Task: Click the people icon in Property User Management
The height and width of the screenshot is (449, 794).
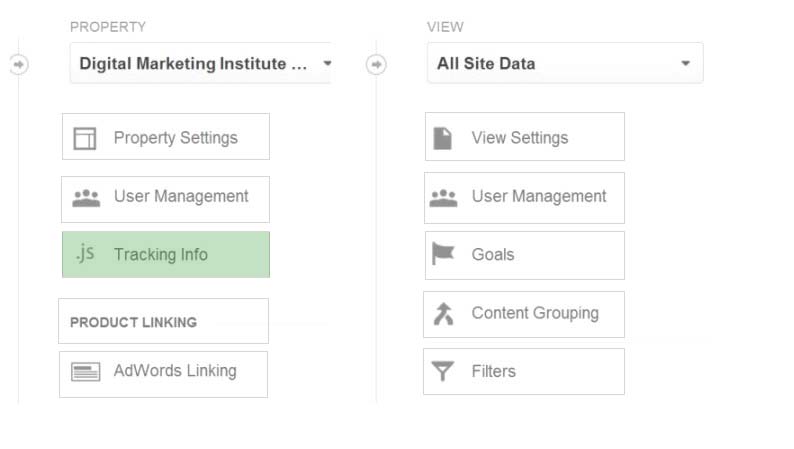Action: point(86,198)
